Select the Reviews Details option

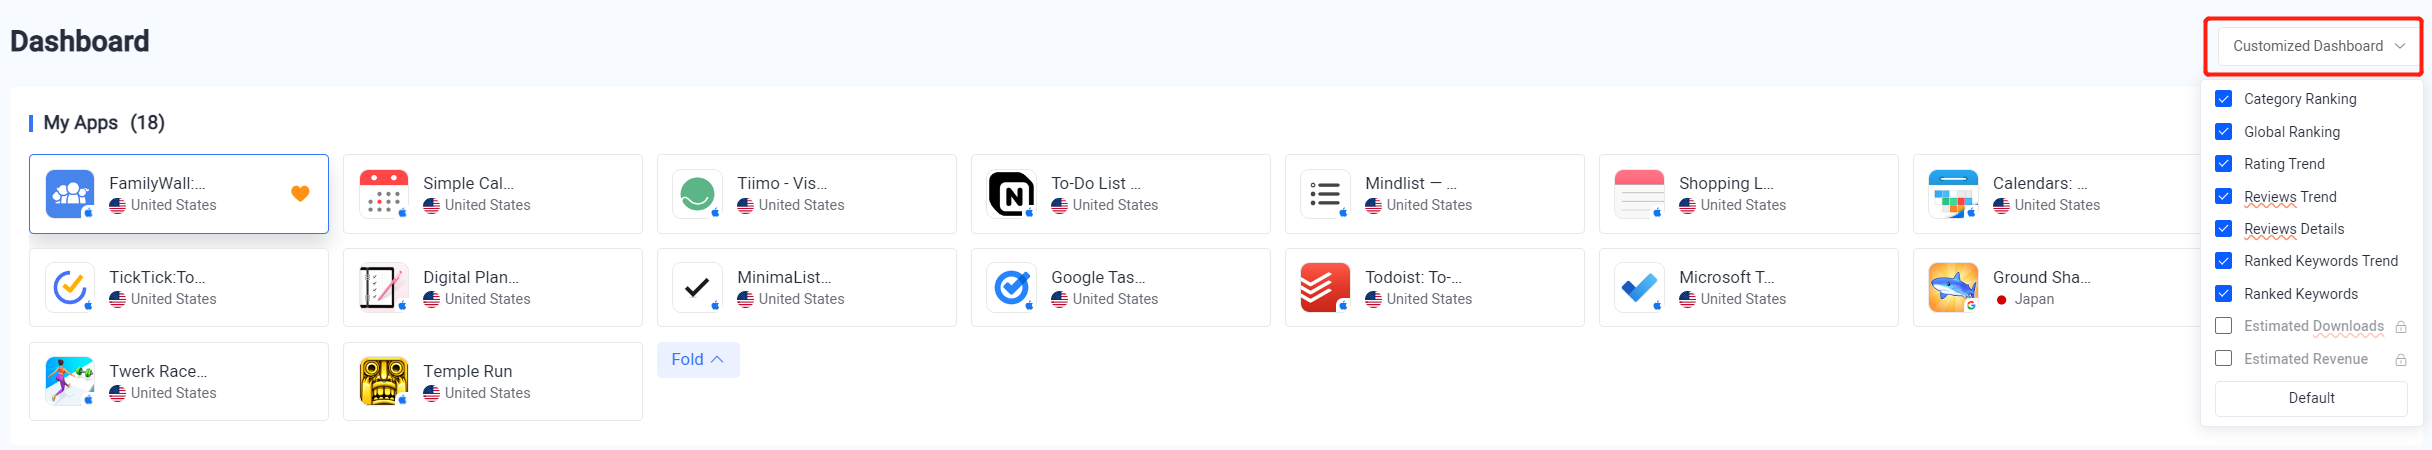[2294, 229]
